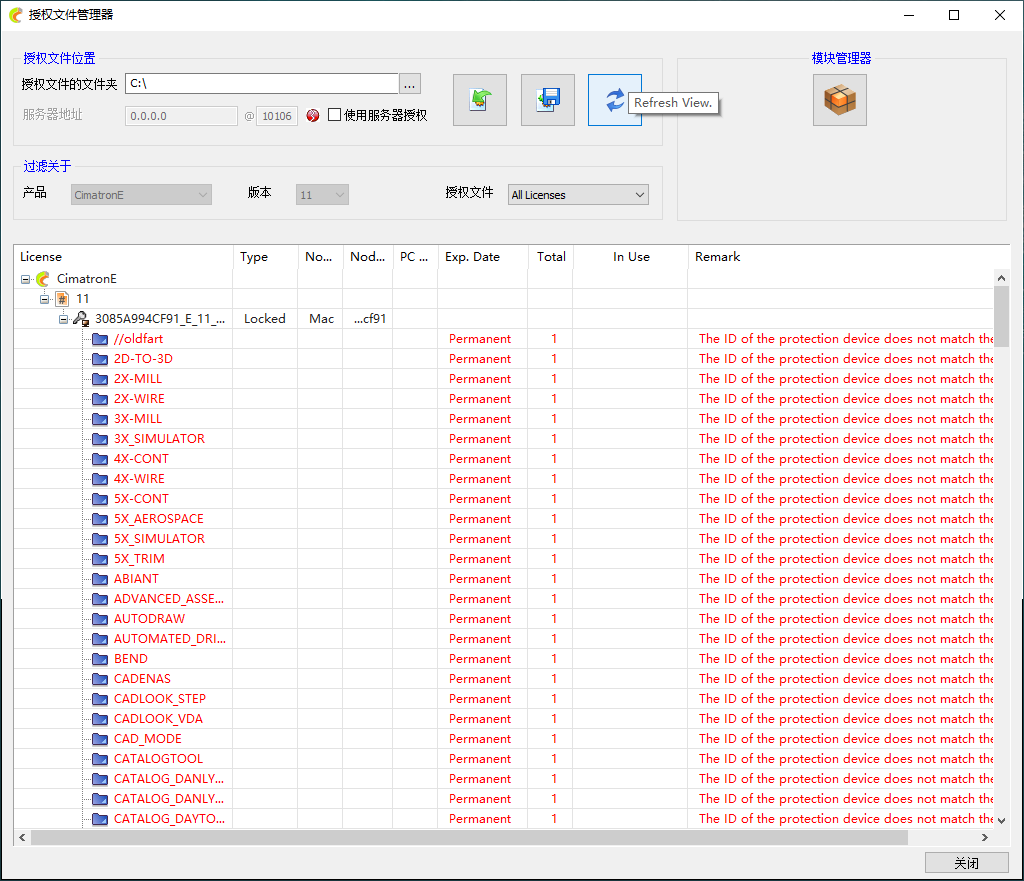The height and width of the screenshot is (881, 1024).
Task: Sort by the Total column header
Action: point(551,257)
